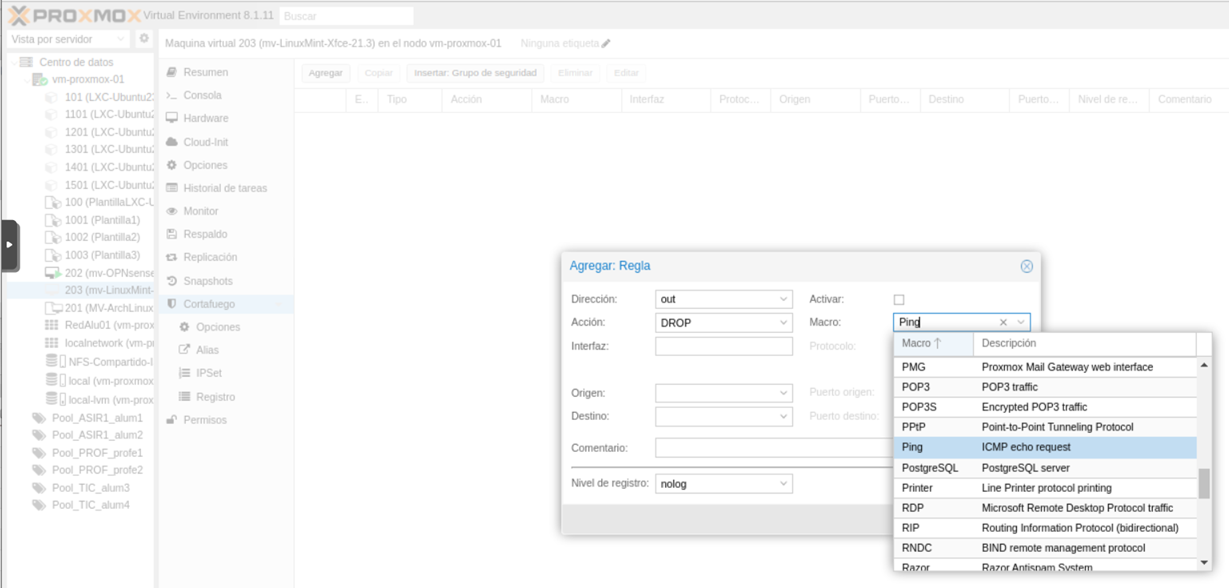This screenshot has width=1229, height=588.
Task: Sort list by Macro column header
Action: (x=934, y=343)
